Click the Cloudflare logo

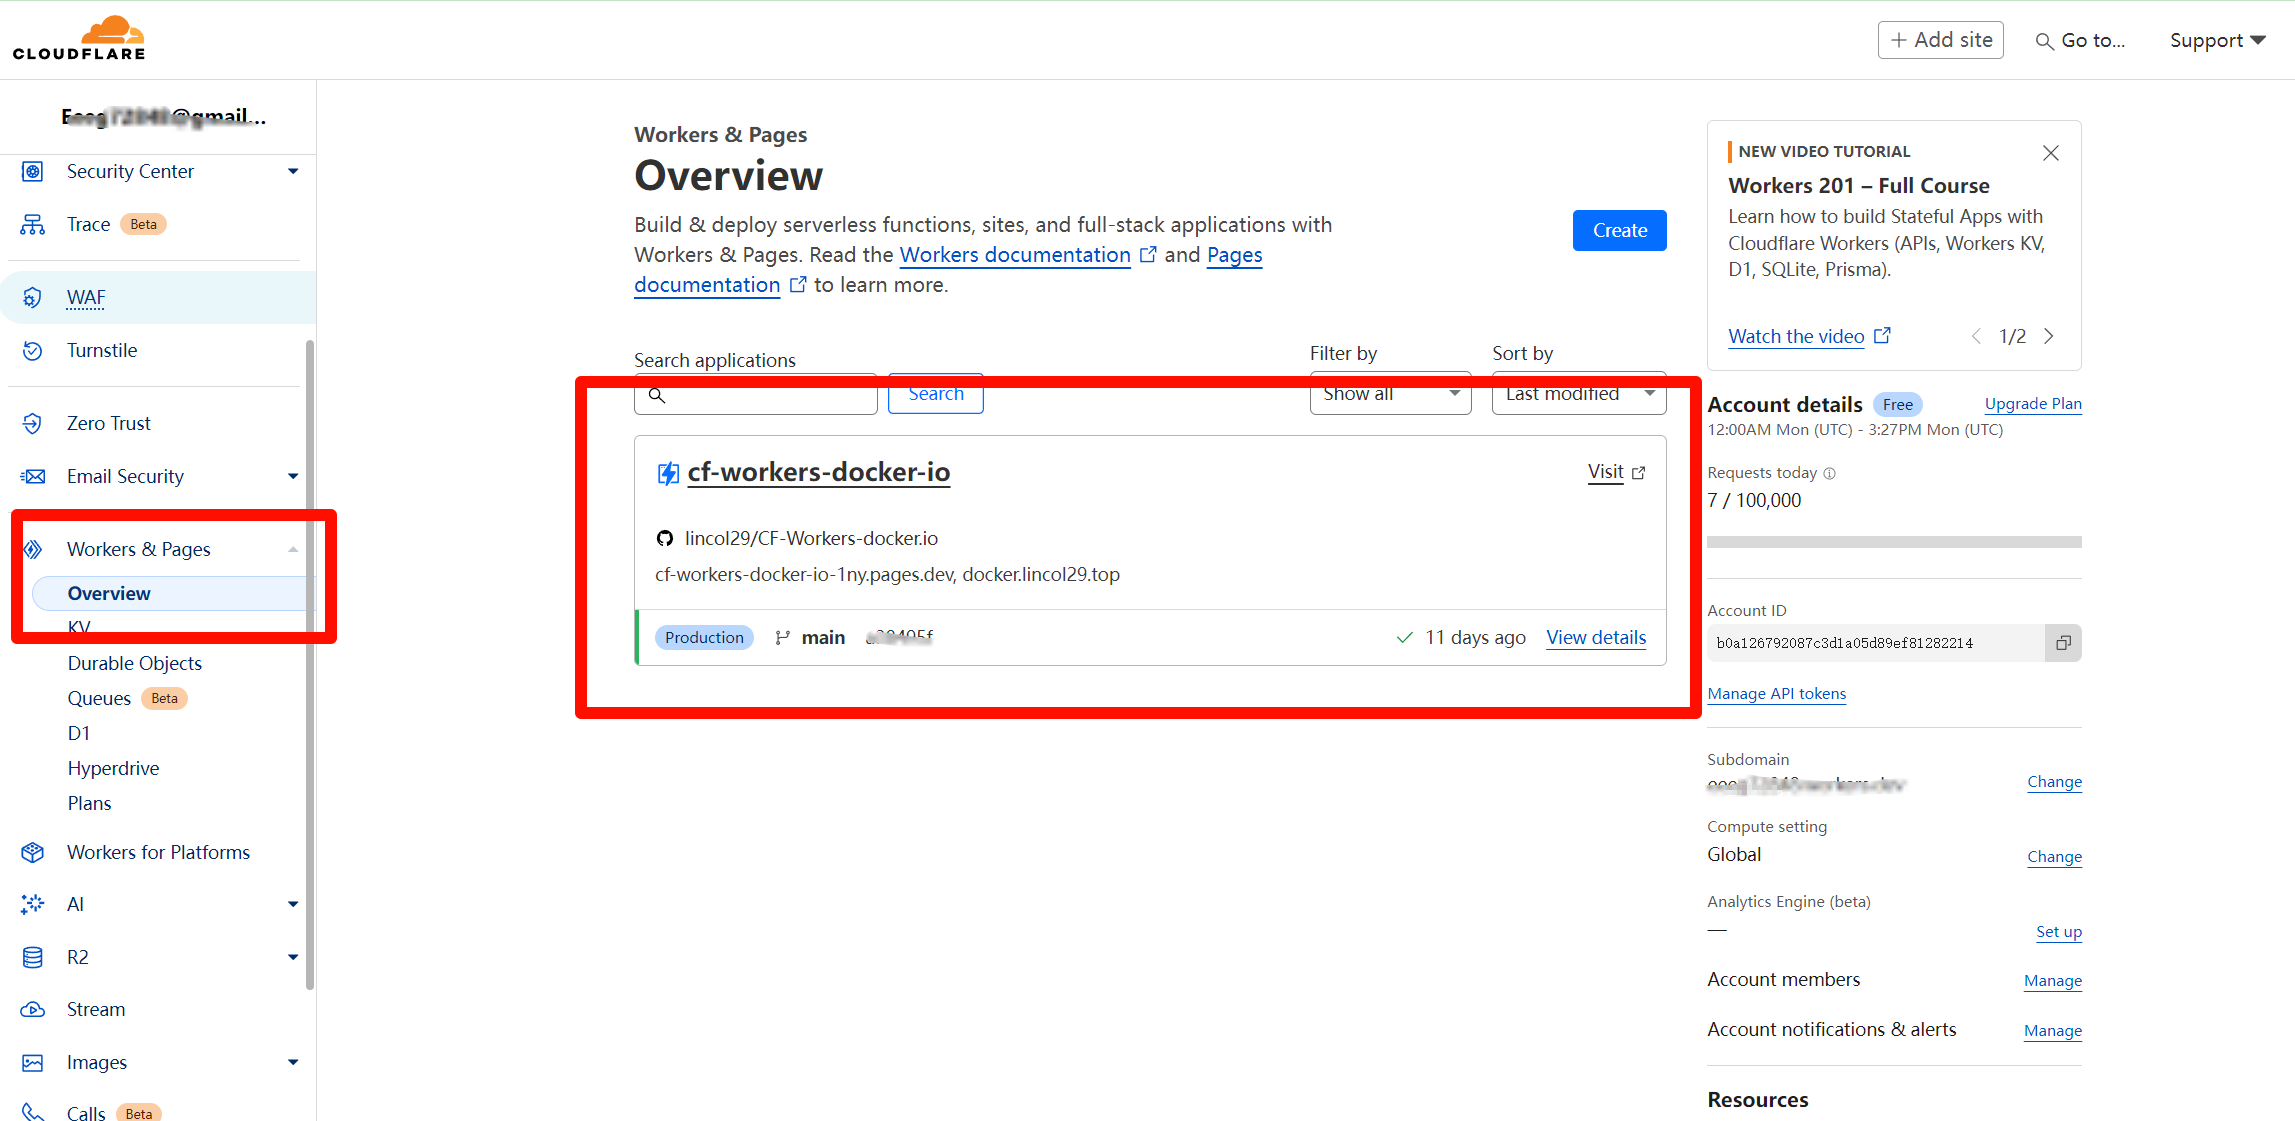79,39
